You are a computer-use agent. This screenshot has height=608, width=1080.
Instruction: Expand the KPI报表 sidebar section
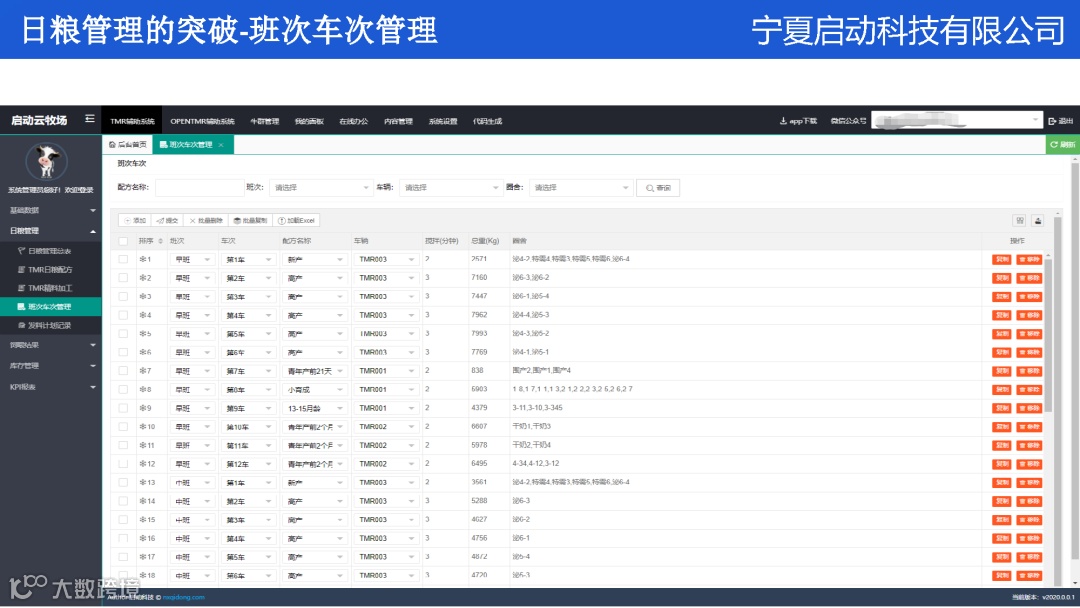50,387
